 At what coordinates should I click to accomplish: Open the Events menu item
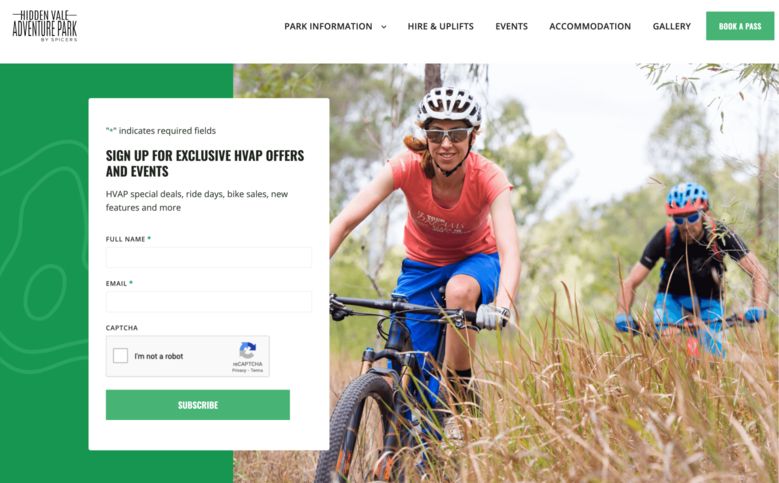click(x=511, y=26)
